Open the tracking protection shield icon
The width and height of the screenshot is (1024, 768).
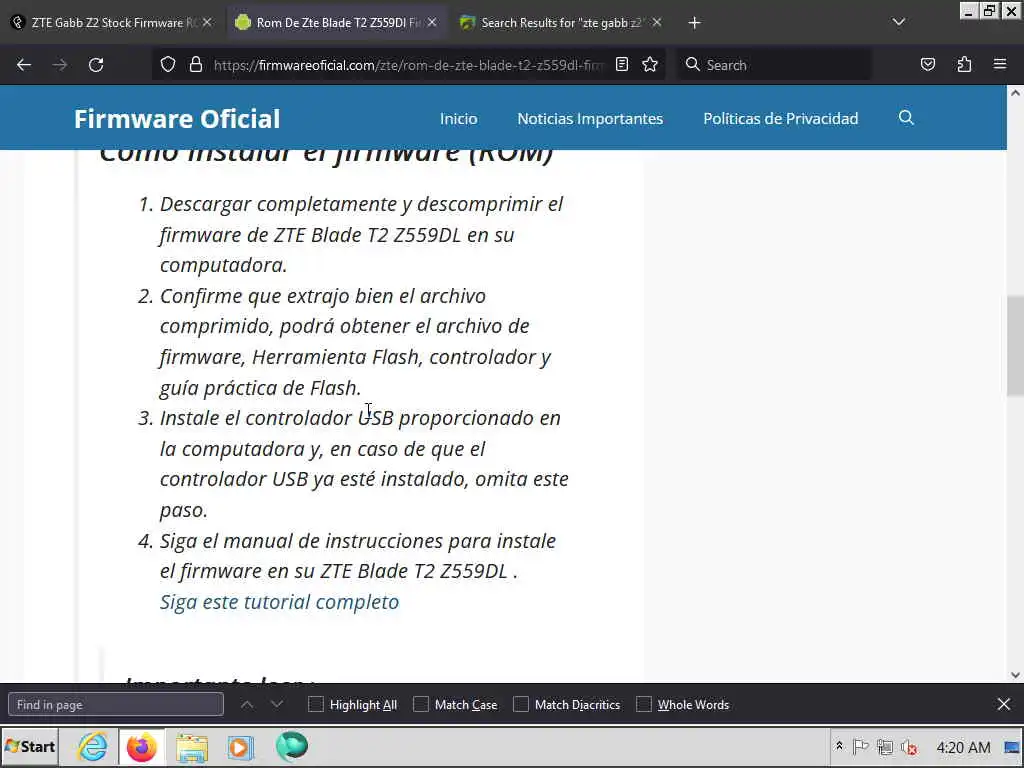tap(168, 65)
